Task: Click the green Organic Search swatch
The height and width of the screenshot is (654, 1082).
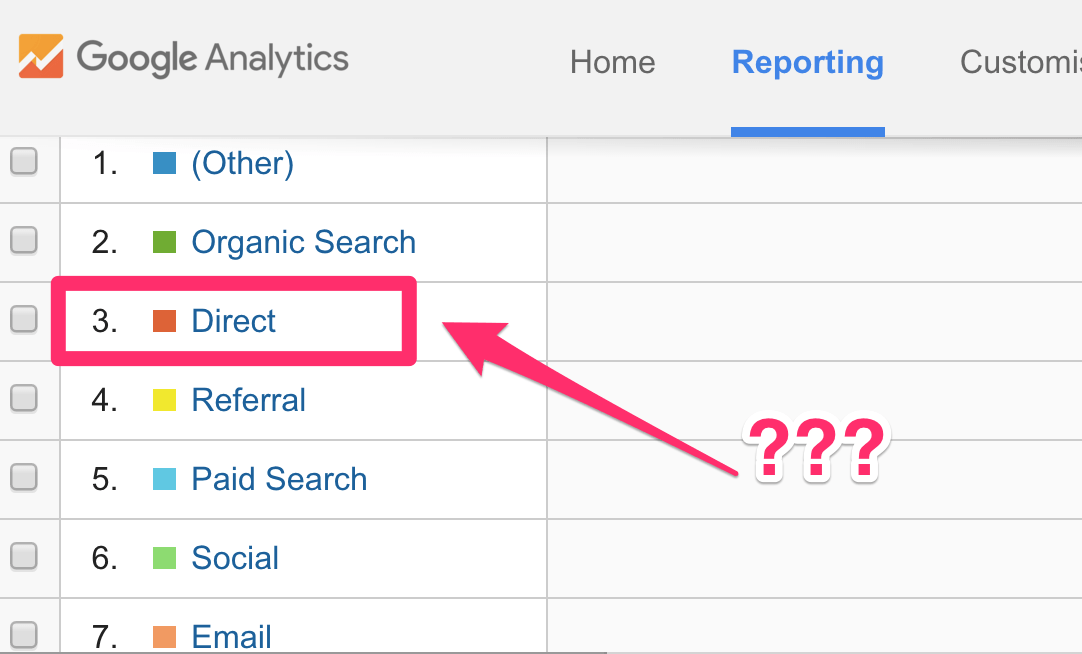Action: 164,242
